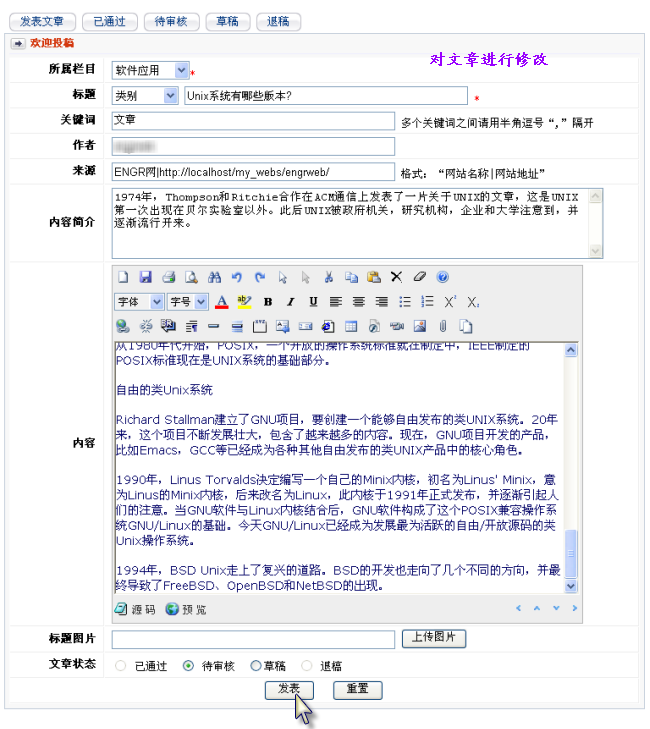Click the superscript X² icon
Image resolution: width=650 pixels, height=729 pixels.
tap(451, 301)
